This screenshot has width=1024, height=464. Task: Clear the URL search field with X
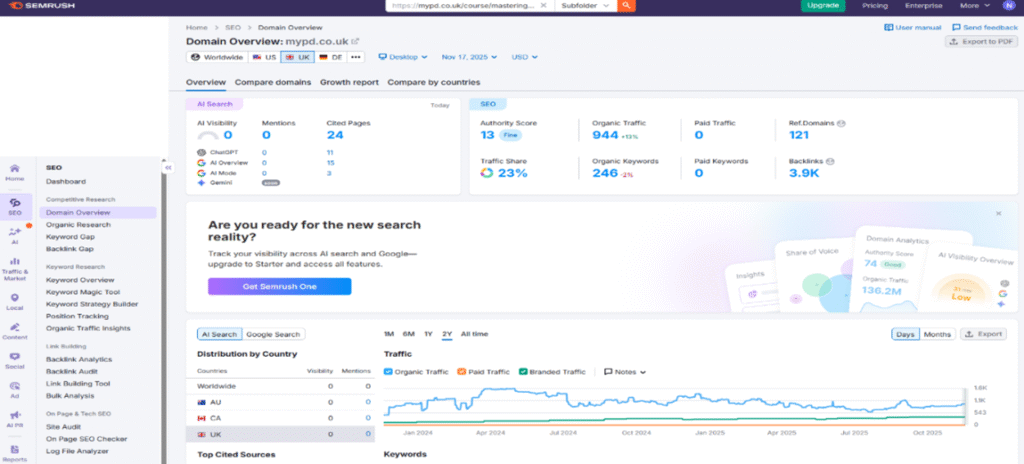(543, 5)
